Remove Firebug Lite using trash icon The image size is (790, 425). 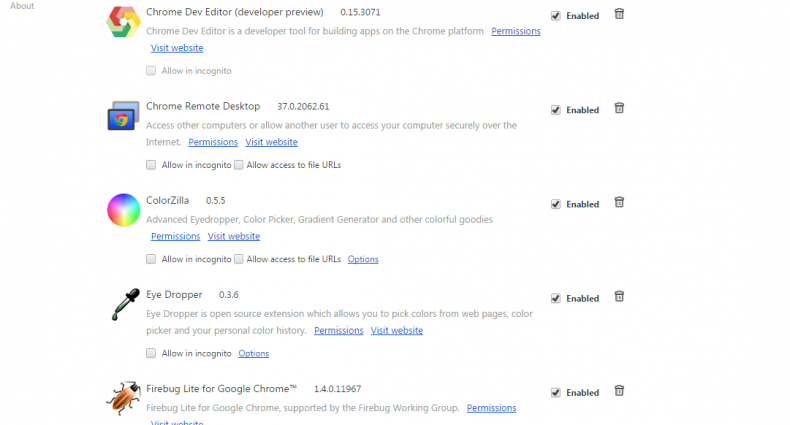pyautogui.click(x=619, y=391)
